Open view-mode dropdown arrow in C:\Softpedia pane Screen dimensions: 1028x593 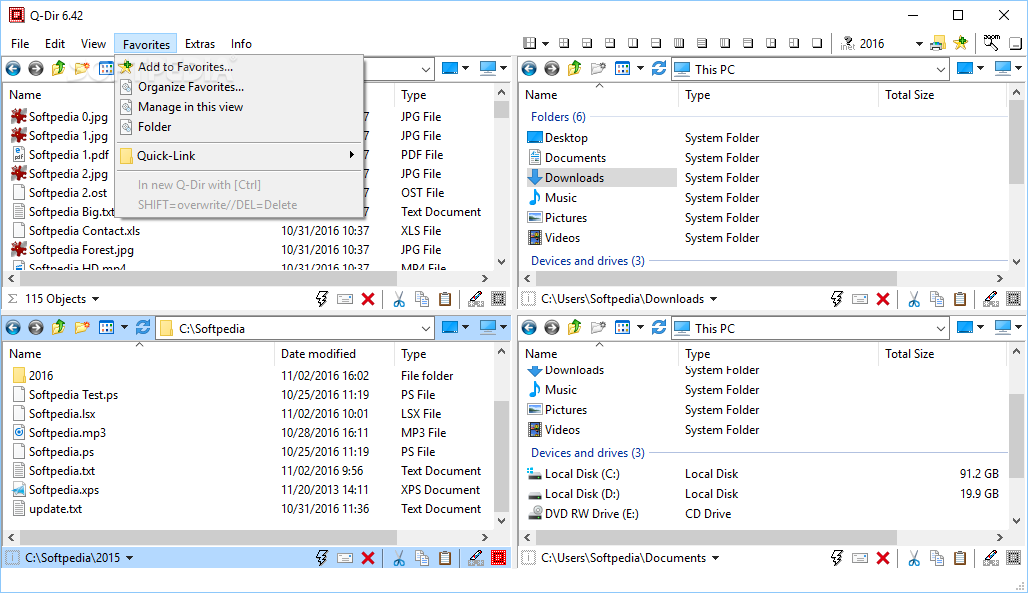coord(124,327)
